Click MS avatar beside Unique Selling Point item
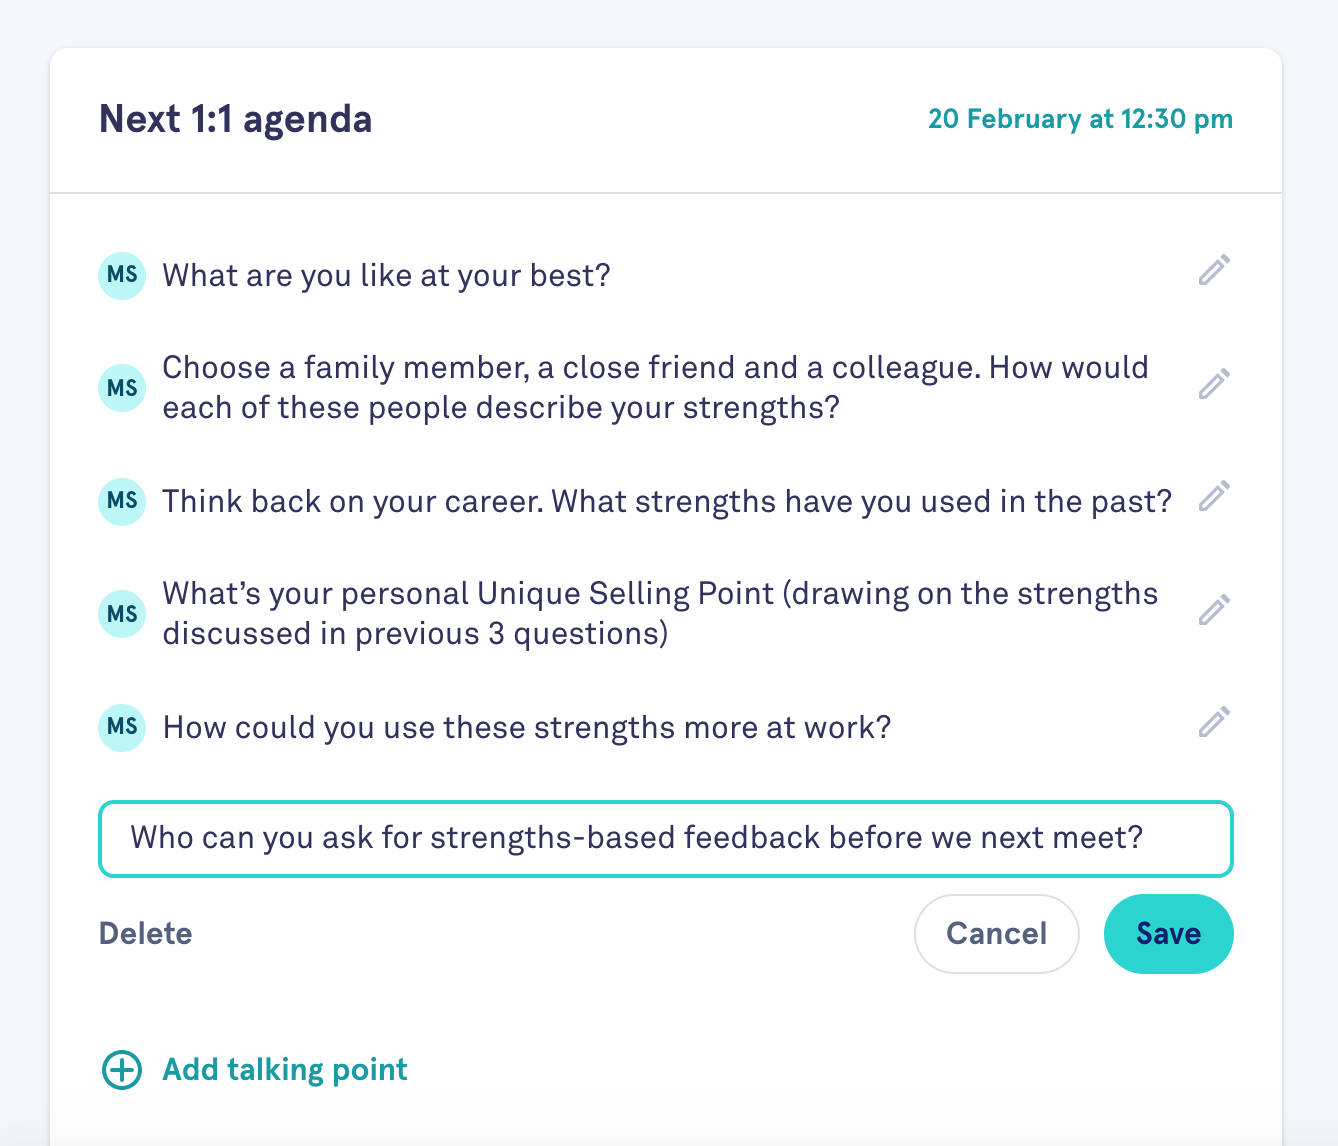 122,614
